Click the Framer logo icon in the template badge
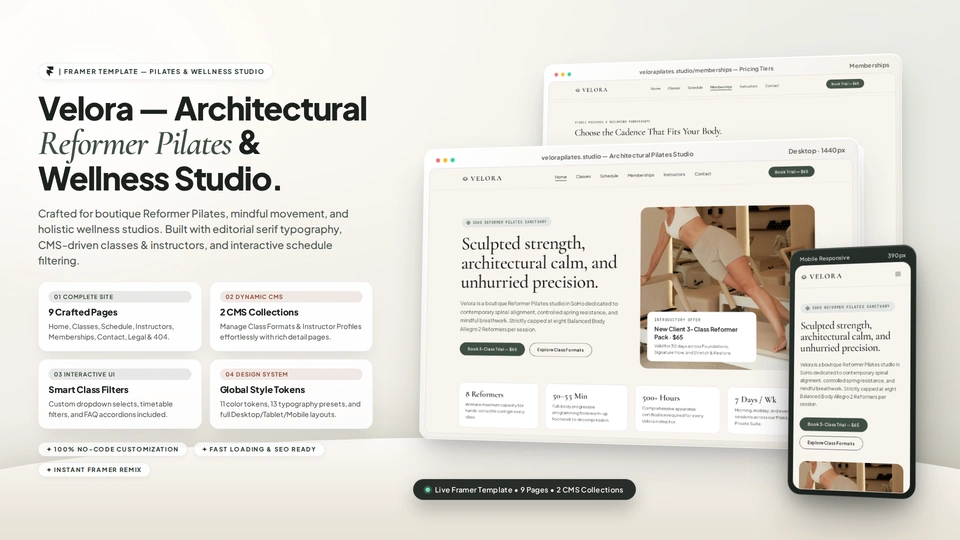 coord(50,71)
